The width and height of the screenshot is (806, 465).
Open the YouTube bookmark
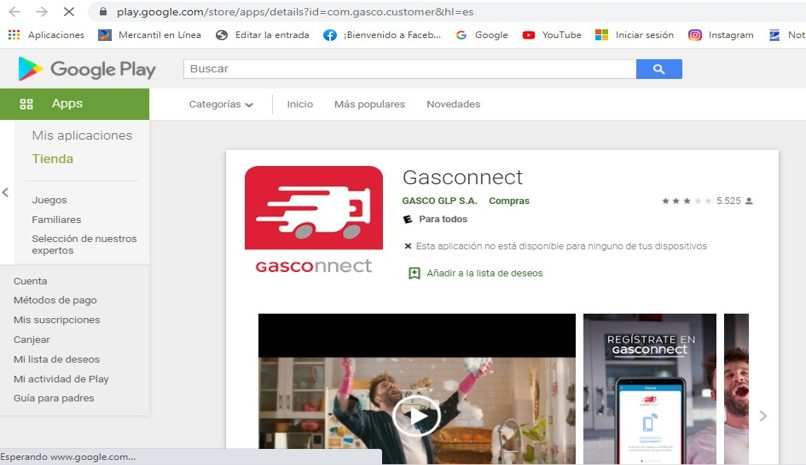click(552, 35)
